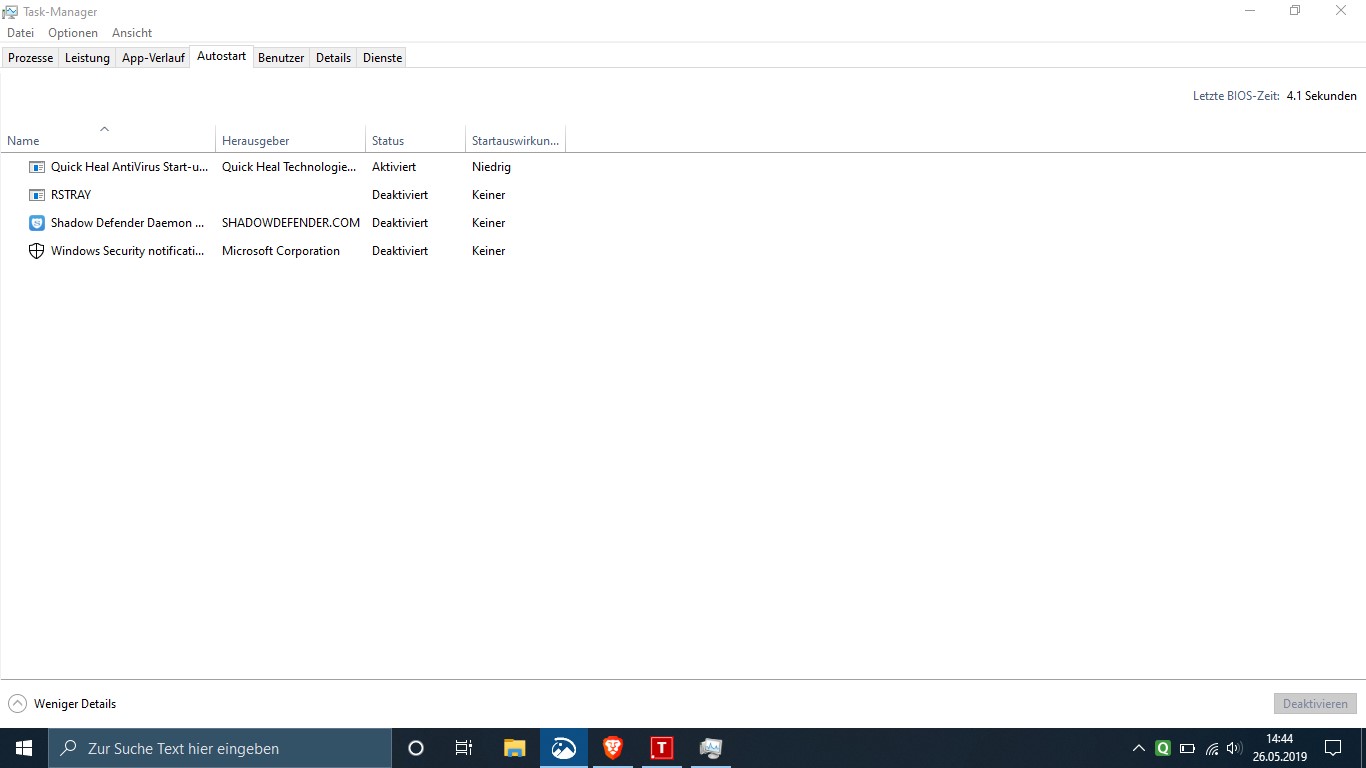Click the Windows Security shield icon
The height and width of the screenshot is (768, 1366).
pos(37,251)
